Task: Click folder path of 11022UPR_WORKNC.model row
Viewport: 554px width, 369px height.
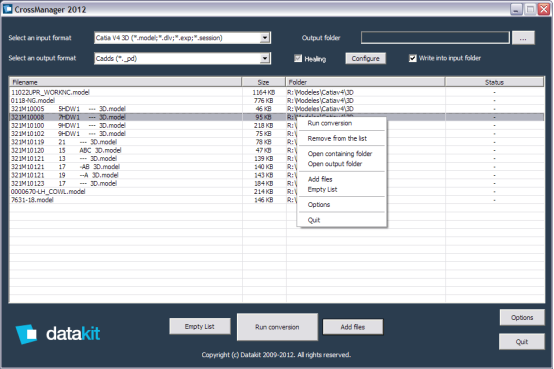Action: (320, 92)
